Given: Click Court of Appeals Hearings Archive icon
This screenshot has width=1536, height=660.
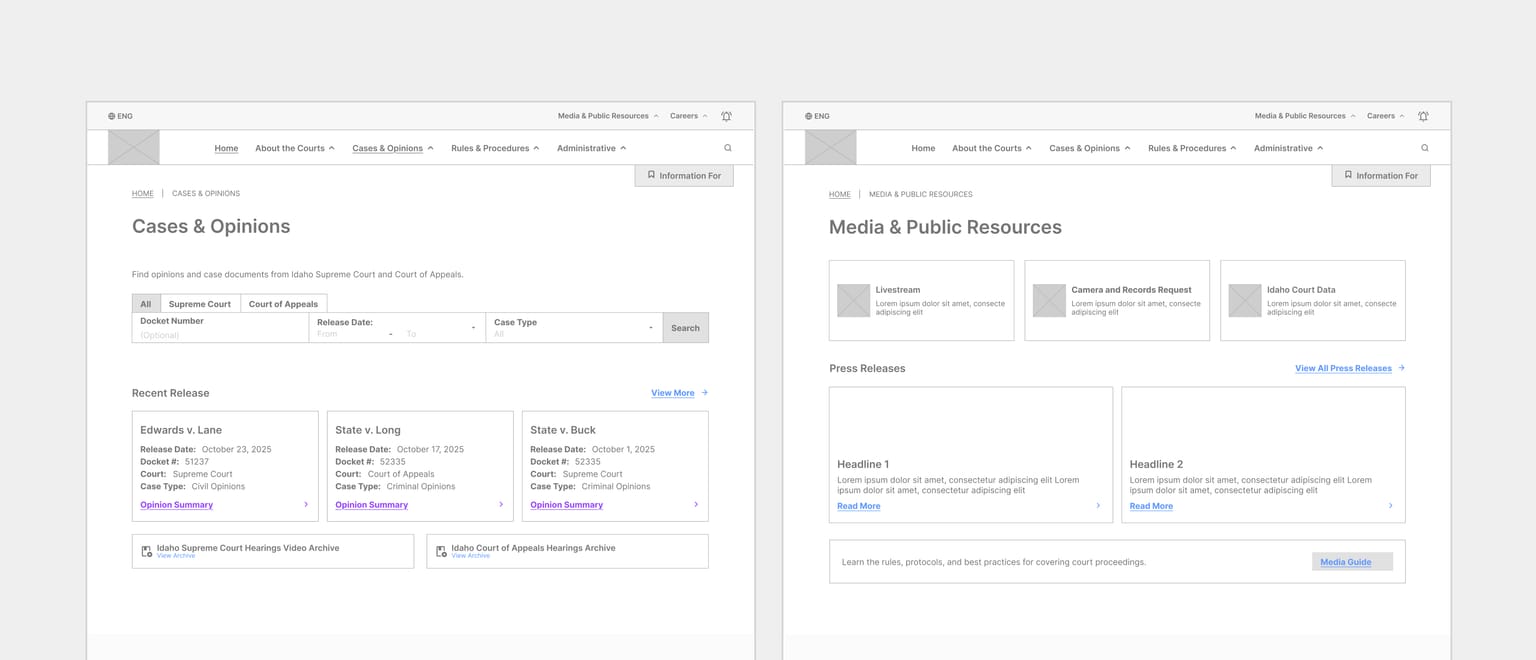Looking at the screenshot, I should pos(441,551).
